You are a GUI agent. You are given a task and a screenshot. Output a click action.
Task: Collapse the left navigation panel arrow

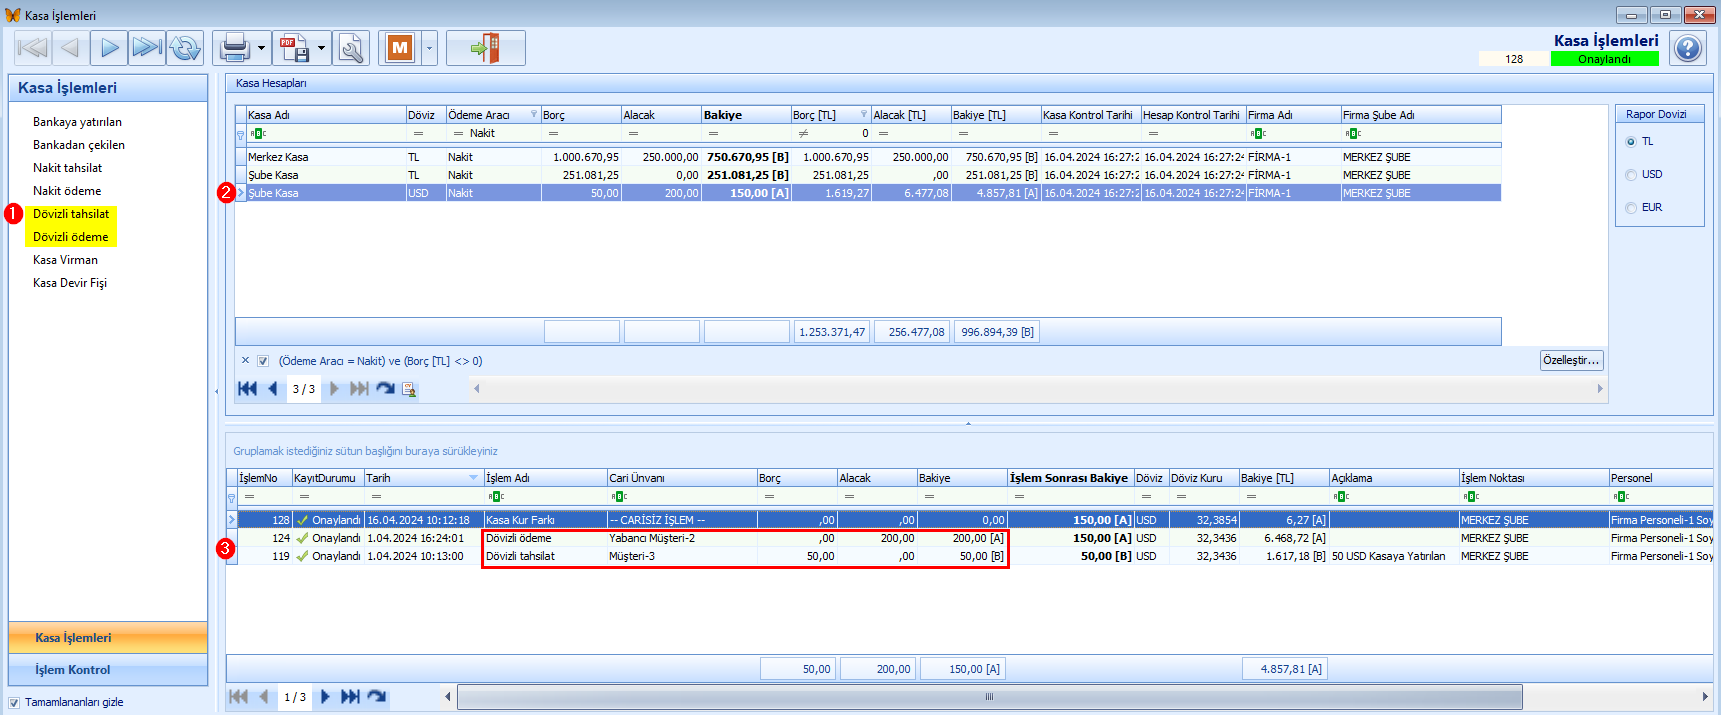click(x=216, y=391)
